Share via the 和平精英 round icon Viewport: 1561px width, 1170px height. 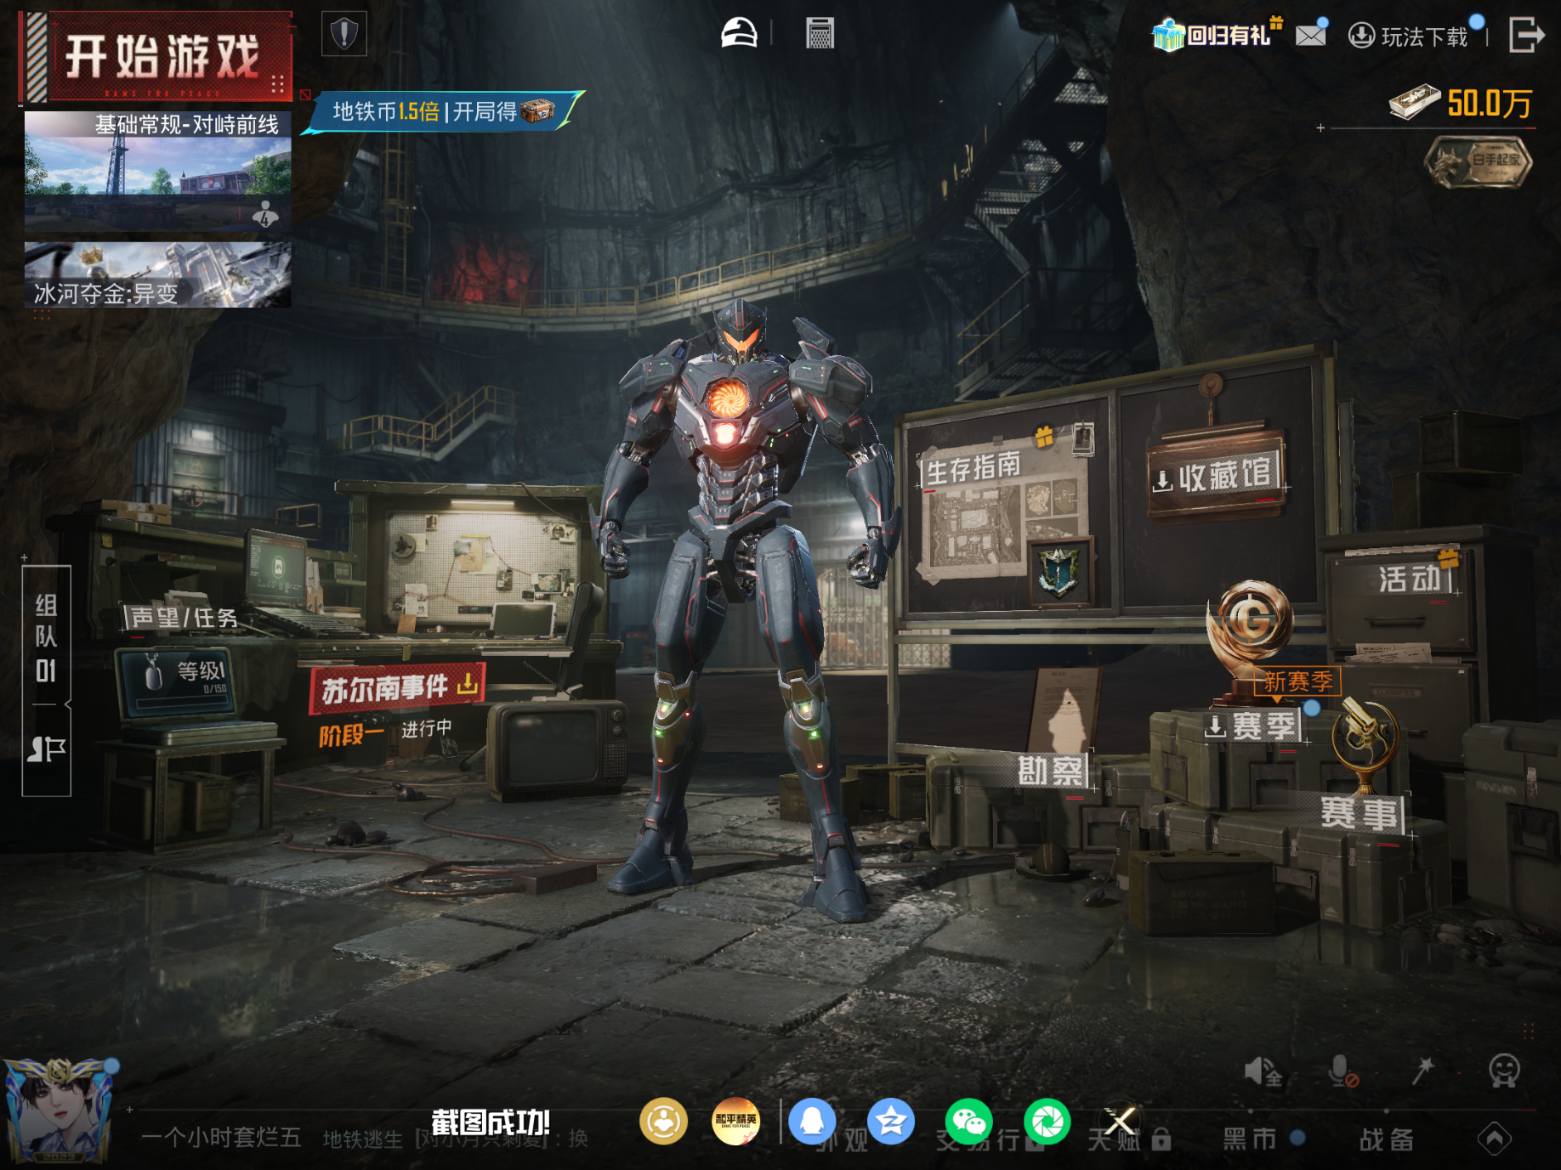pyautogui.click(x=736, y=1121)
